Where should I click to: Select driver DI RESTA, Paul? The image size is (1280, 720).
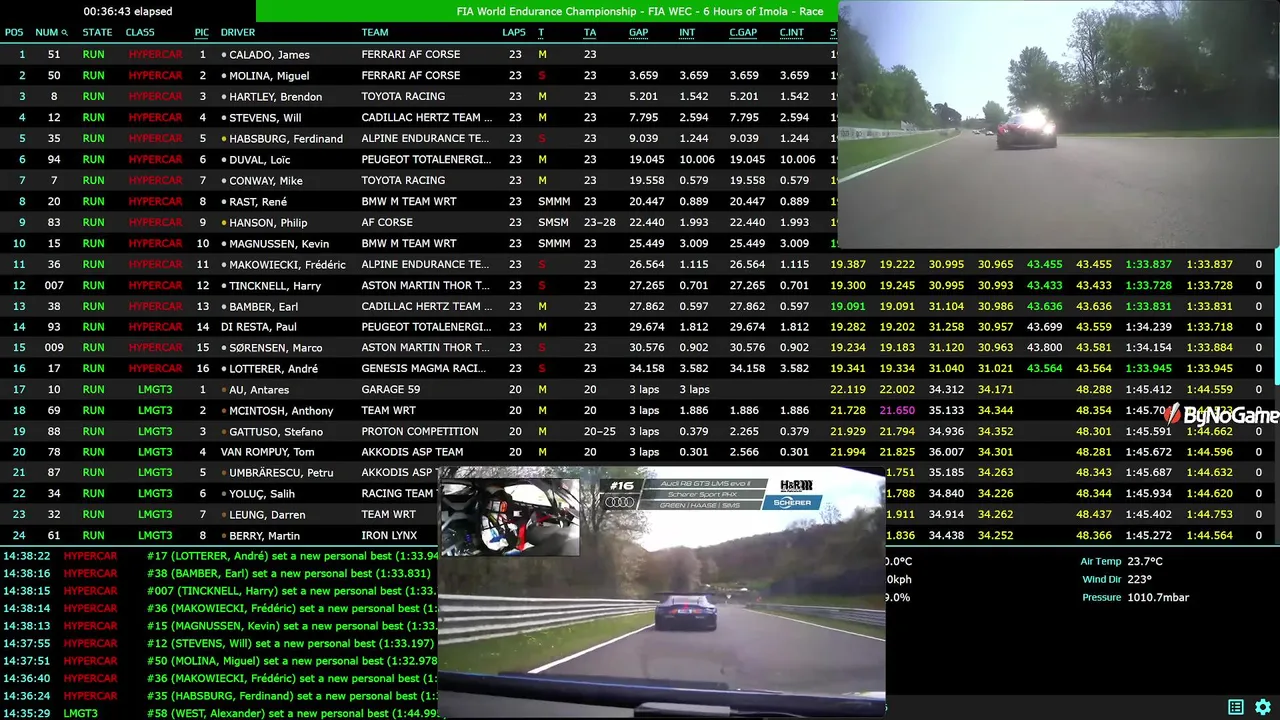[259, 327]
